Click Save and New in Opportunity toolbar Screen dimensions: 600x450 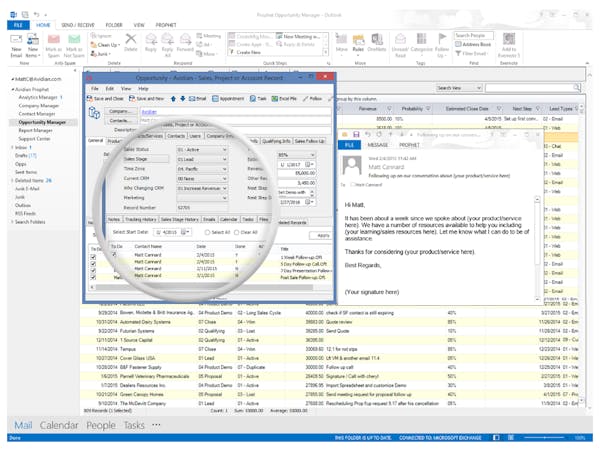coord(146,99)
